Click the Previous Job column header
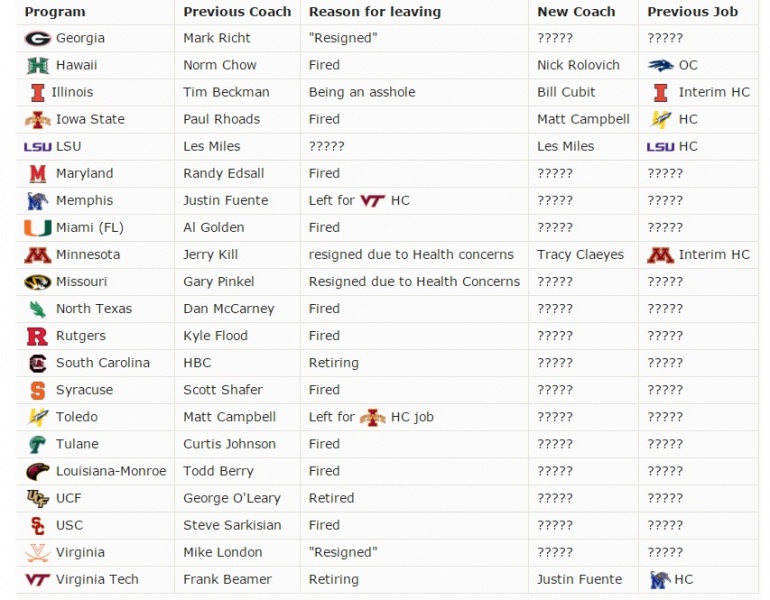The height and width of the screenshot is (600, 770). click(692, 12)
